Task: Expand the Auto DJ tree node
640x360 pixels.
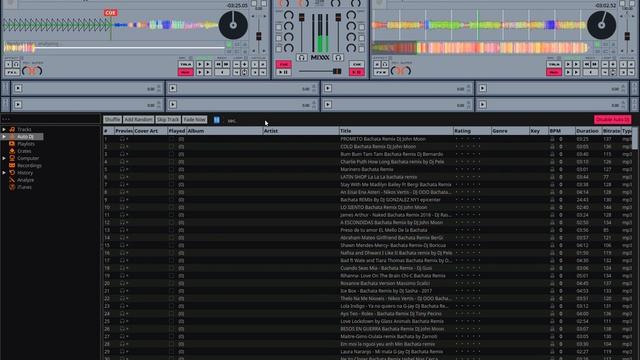Action: (x=4, y=137)
